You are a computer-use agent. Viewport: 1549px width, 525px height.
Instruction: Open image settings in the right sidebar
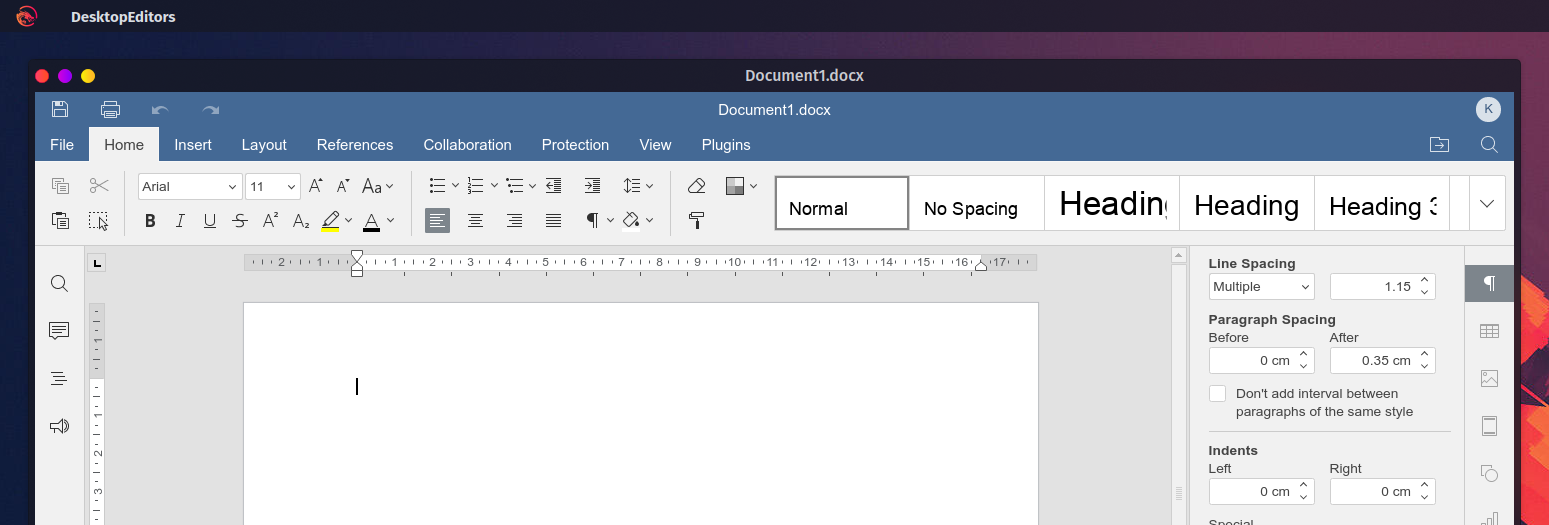pyautogui.click(x=1489, y=379)
